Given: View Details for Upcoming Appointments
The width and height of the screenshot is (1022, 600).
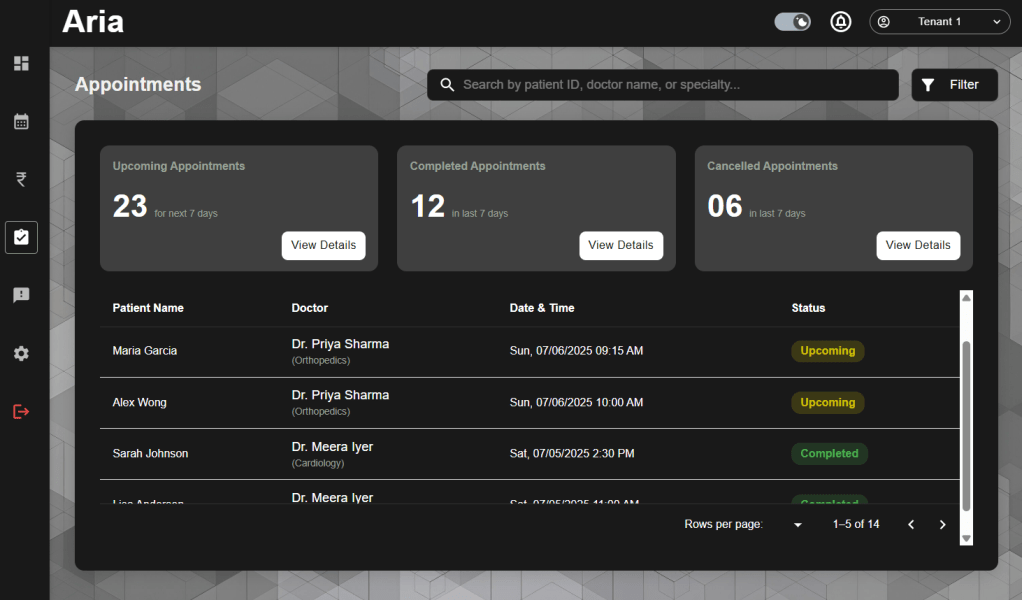Looking at the screenshot, I should click(x=323, y=246).
